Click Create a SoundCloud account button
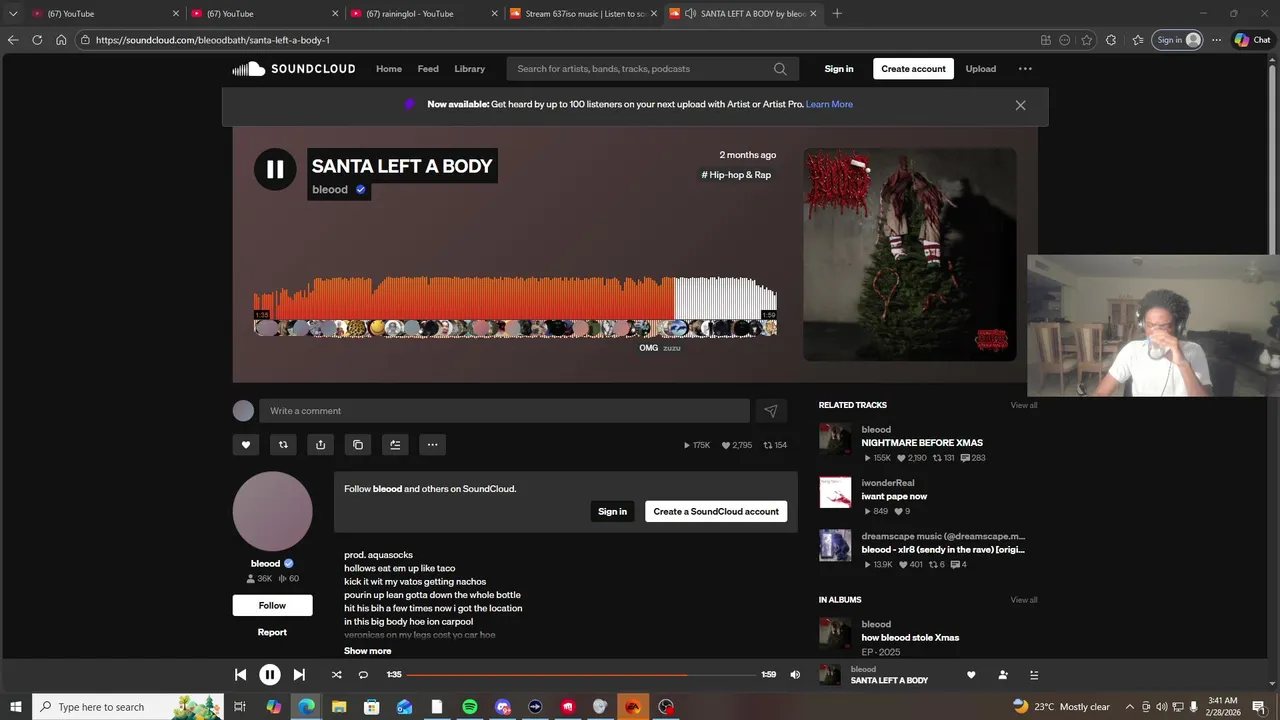Image resolution: width=1280 pixels, height=720 pixels. point(716,511)
